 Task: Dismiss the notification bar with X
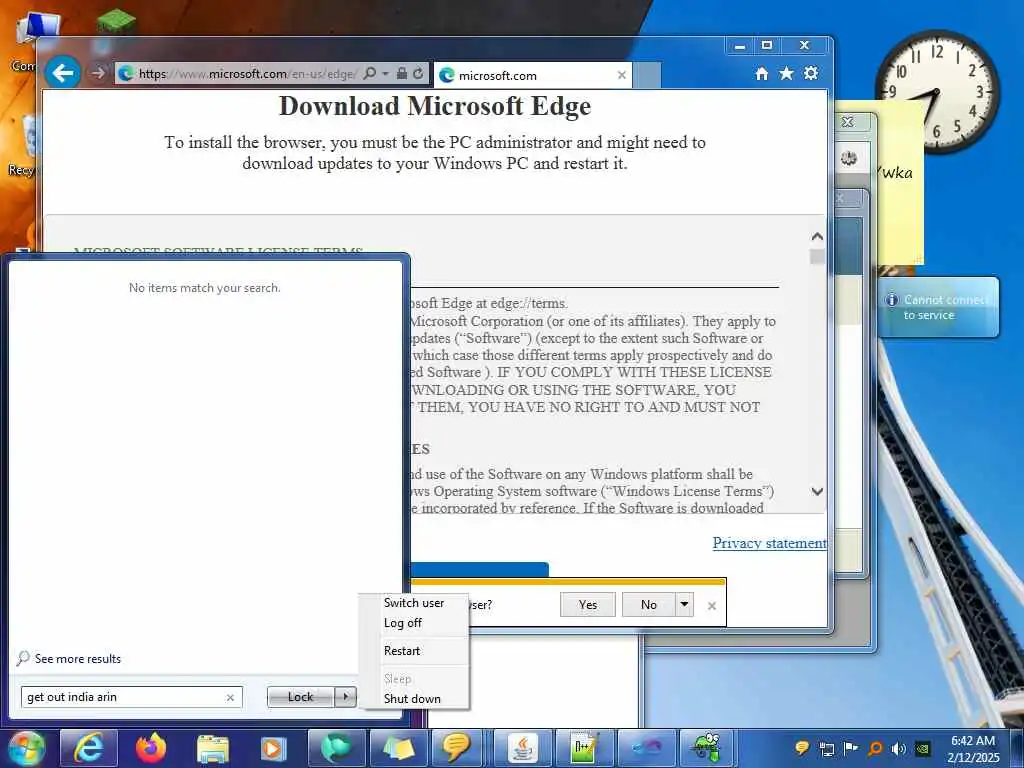point(712,606)
